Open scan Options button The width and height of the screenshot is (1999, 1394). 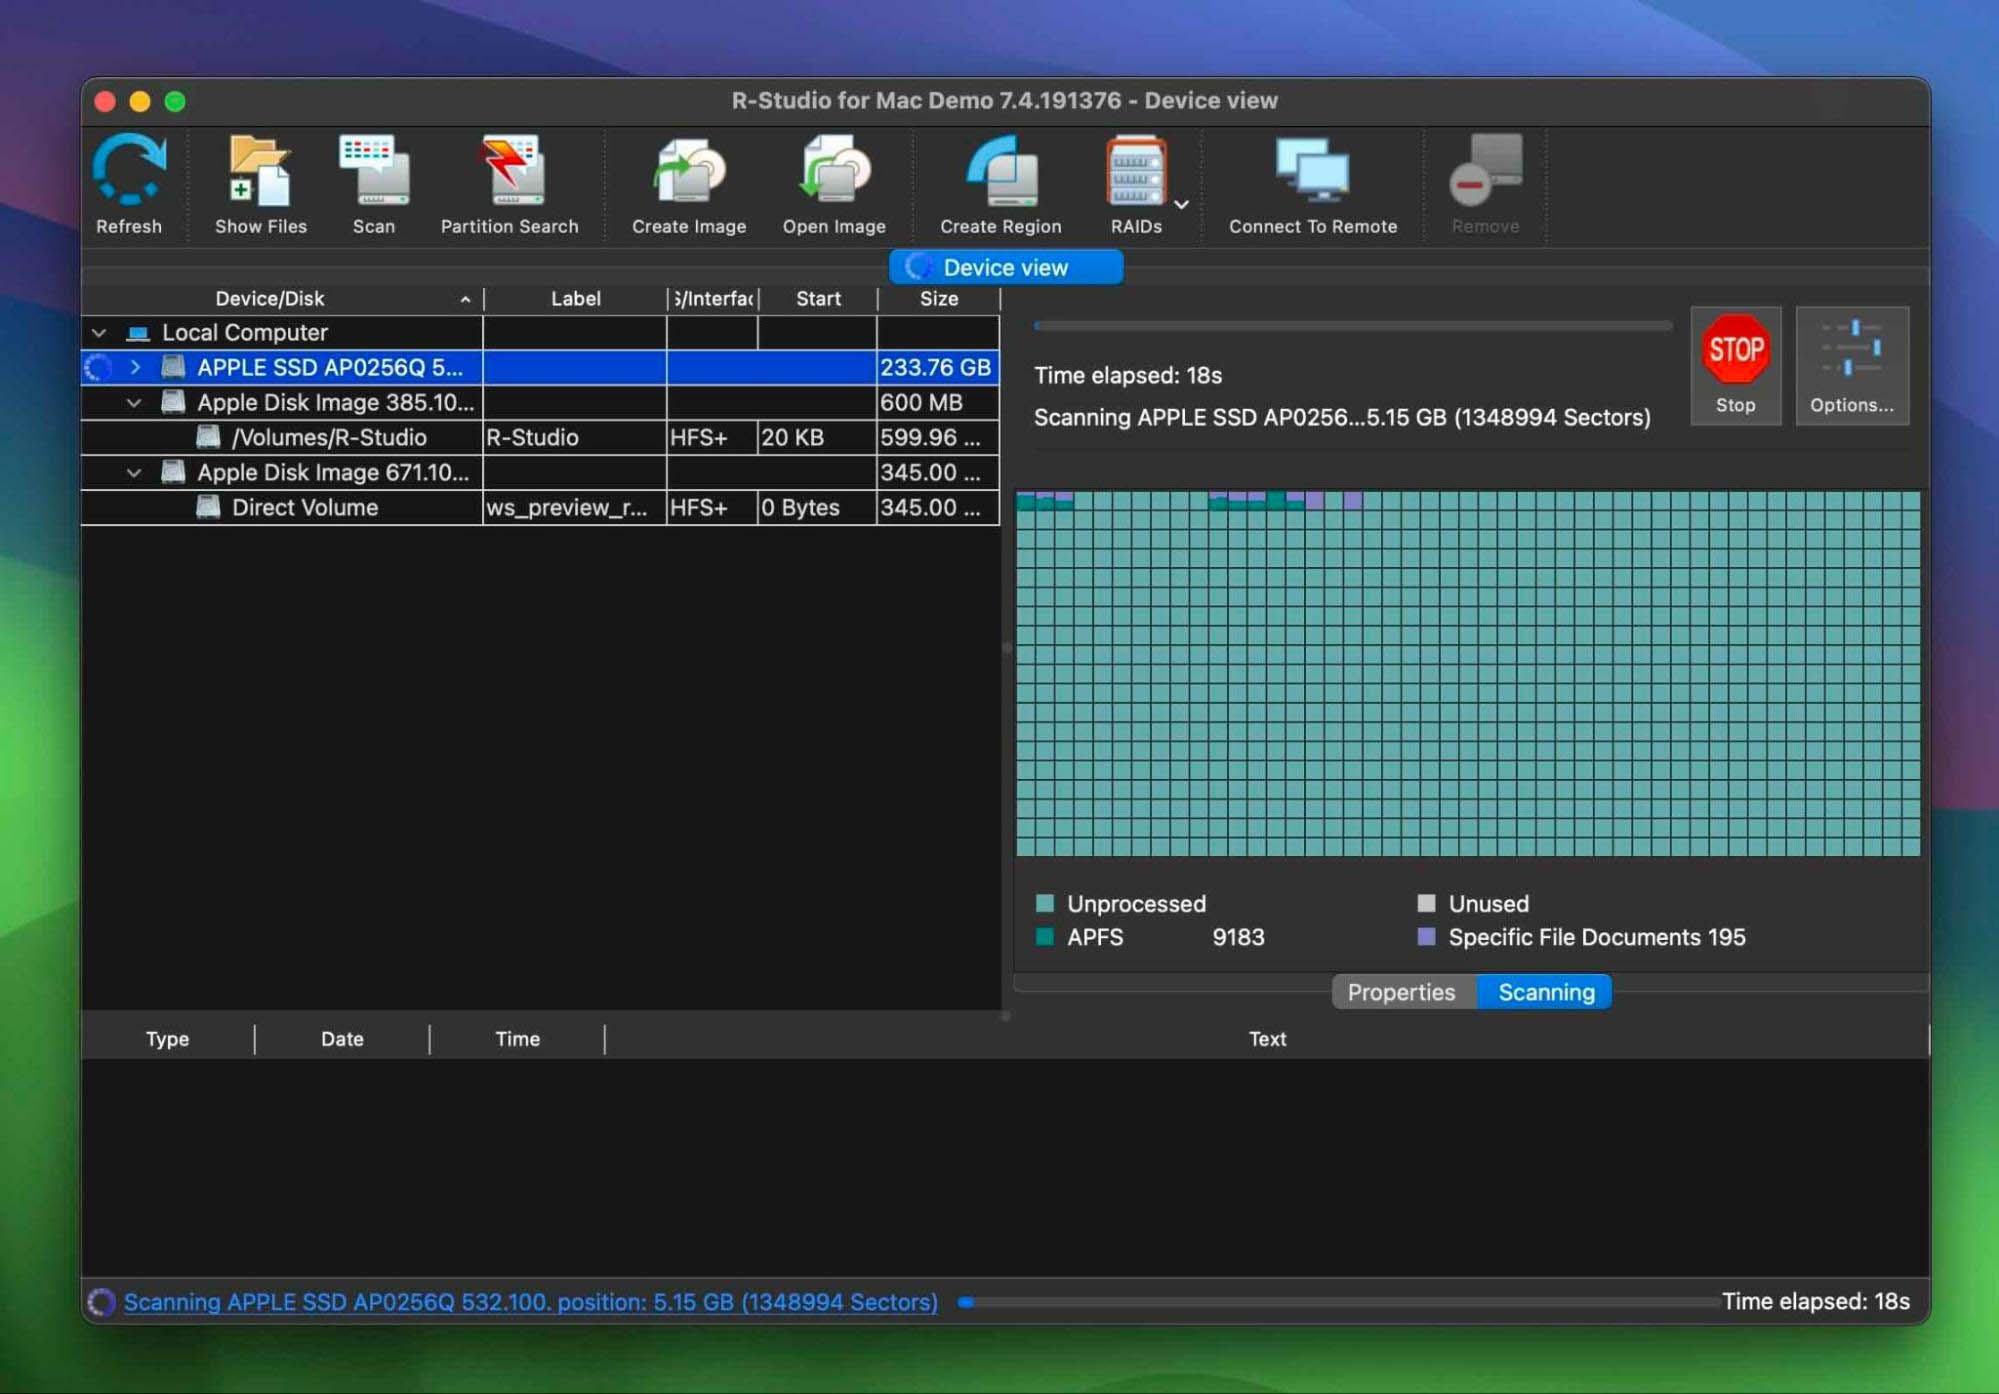1852,365
